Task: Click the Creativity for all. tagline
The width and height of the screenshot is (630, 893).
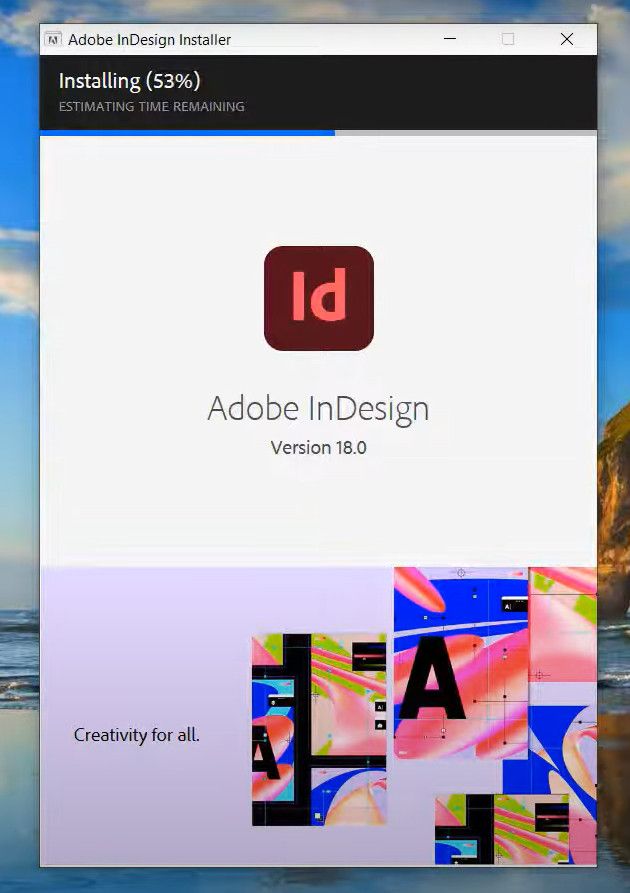Action: pyautogui.click(x=137, y=735)
